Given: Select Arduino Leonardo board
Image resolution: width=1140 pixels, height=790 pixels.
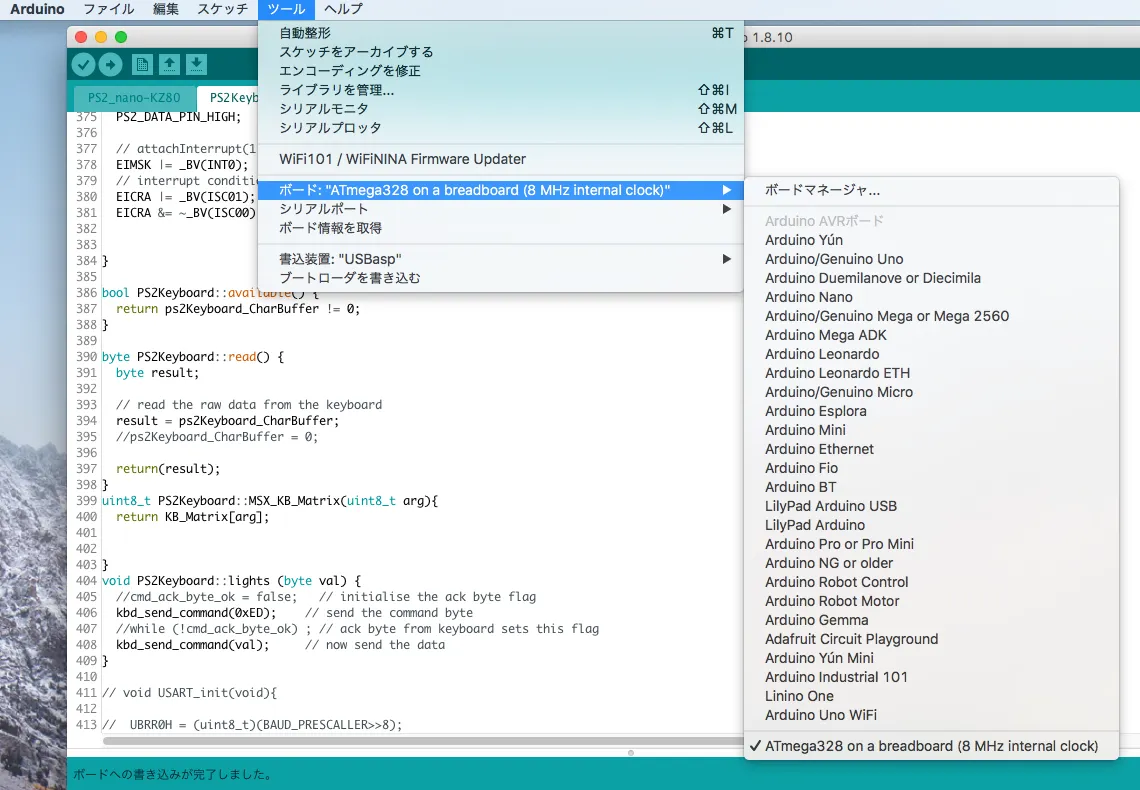Looking at the screenshot, I should pyautogui.click(x=931, y=355).
